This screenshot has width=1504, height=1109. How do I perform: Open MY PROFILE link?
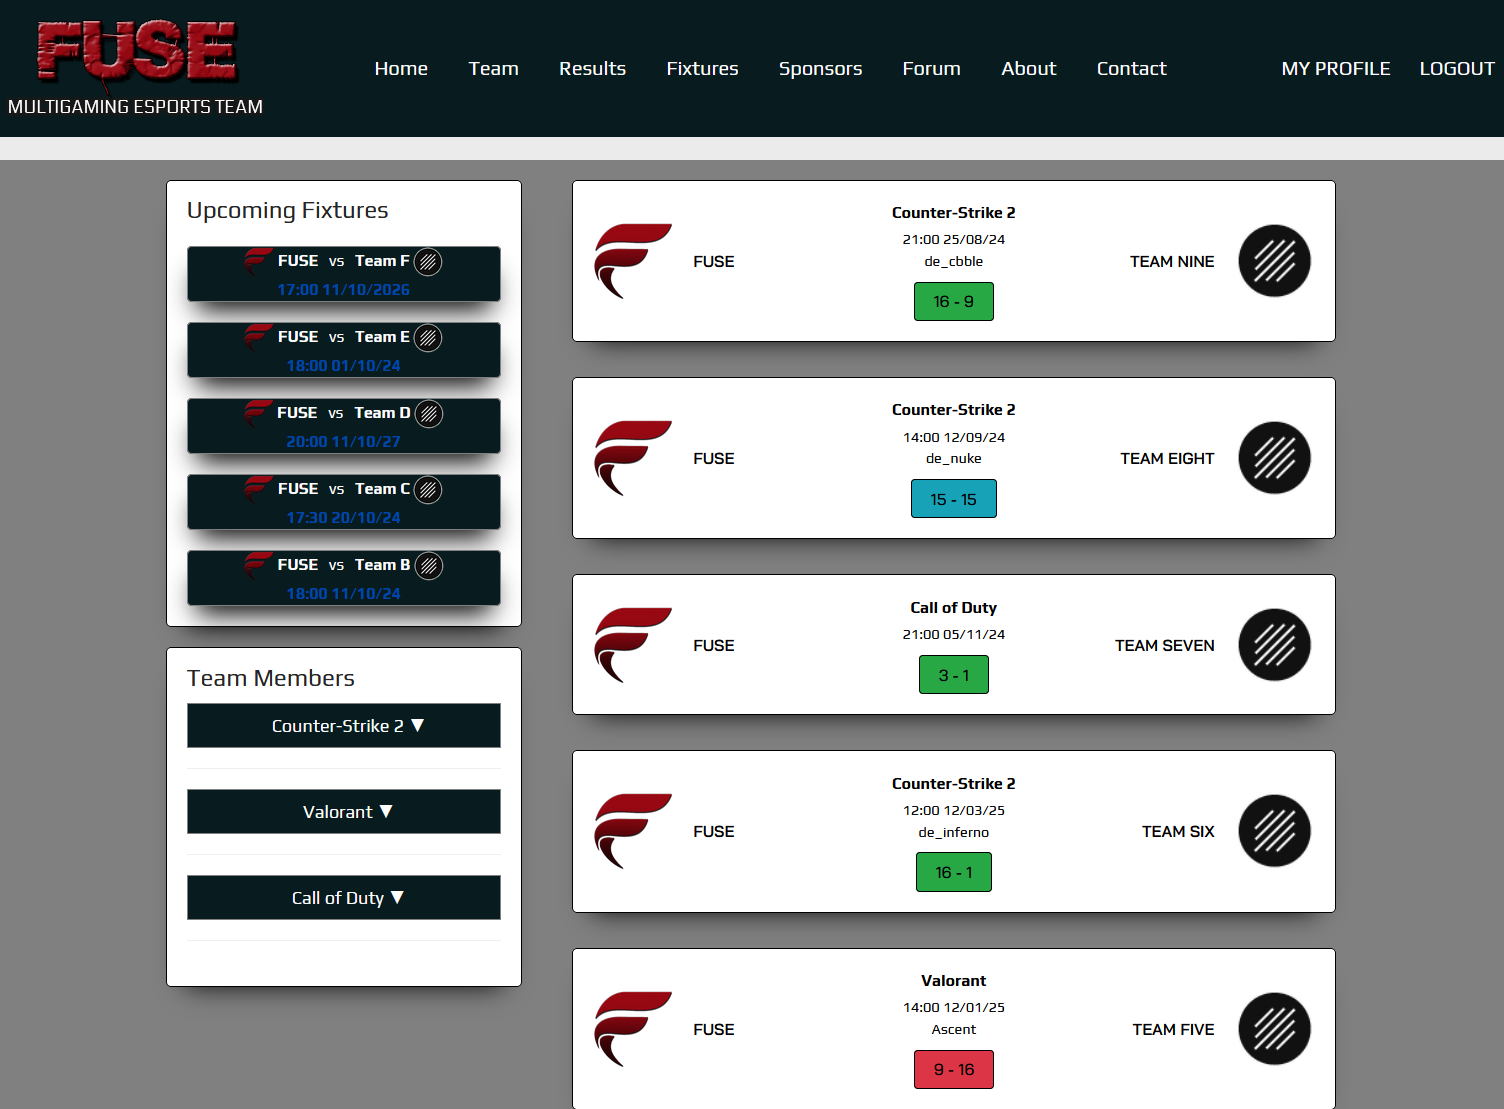tap(1335, 69)
